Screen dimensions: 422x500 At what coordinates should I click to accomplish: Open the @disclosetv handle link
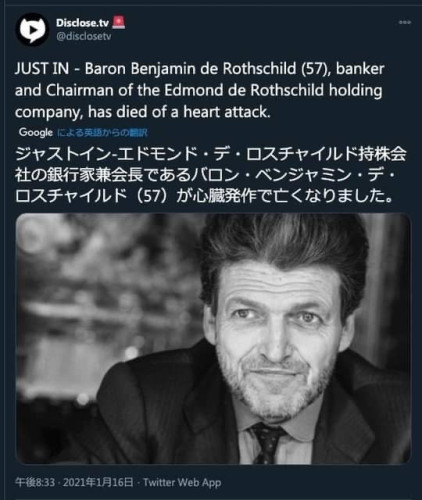coord(83,36)
